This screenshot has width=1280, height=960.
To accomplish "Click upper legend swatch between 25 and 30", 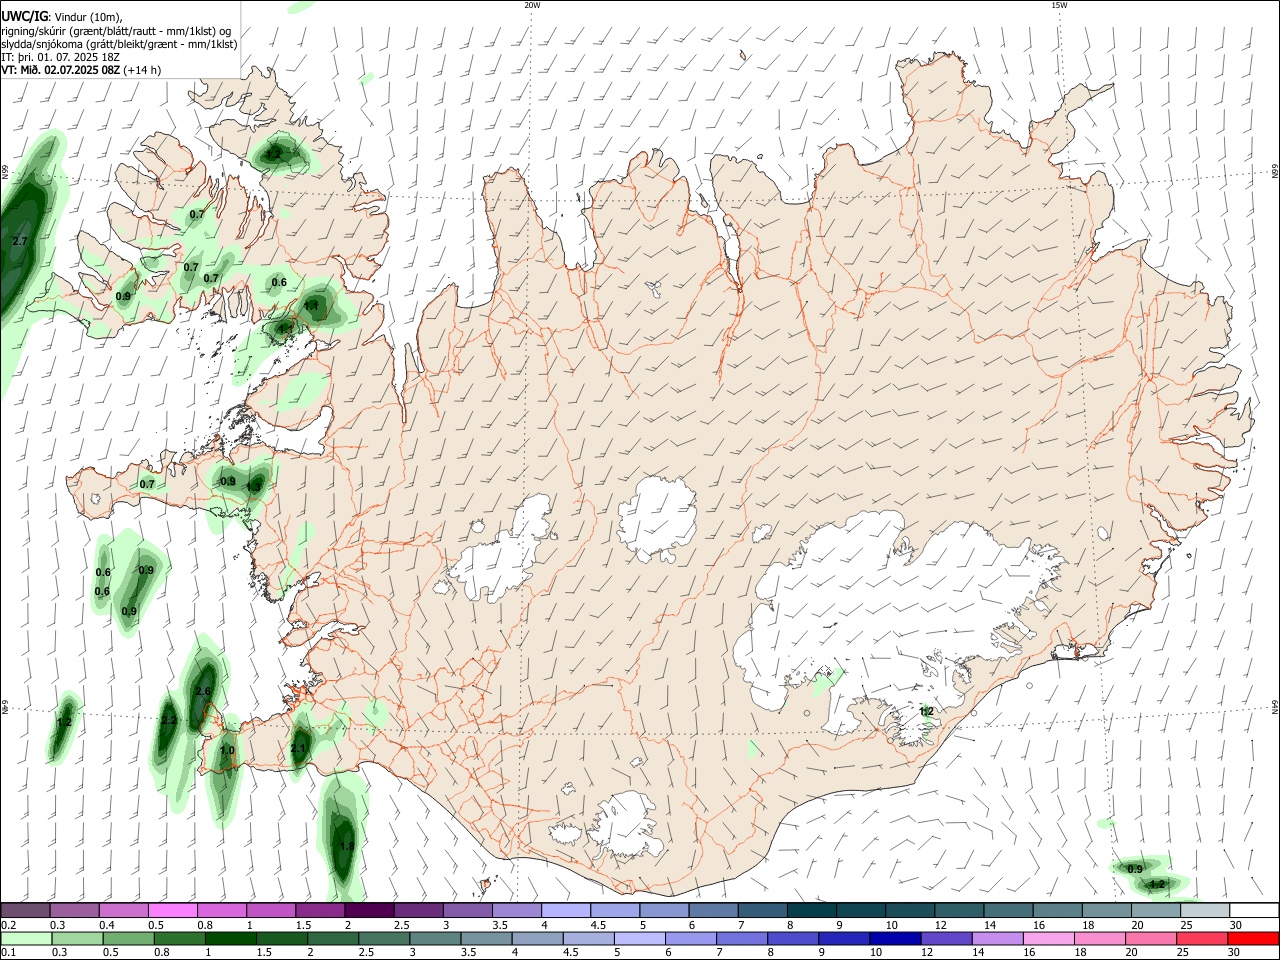I will pyautogui.click(x=1205, y=910).
